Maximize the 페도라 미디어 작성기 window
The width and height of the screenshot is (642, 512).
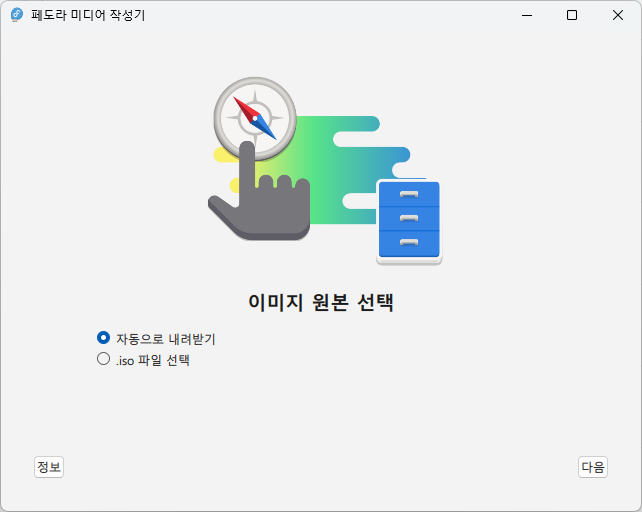[x=572, y=15]
